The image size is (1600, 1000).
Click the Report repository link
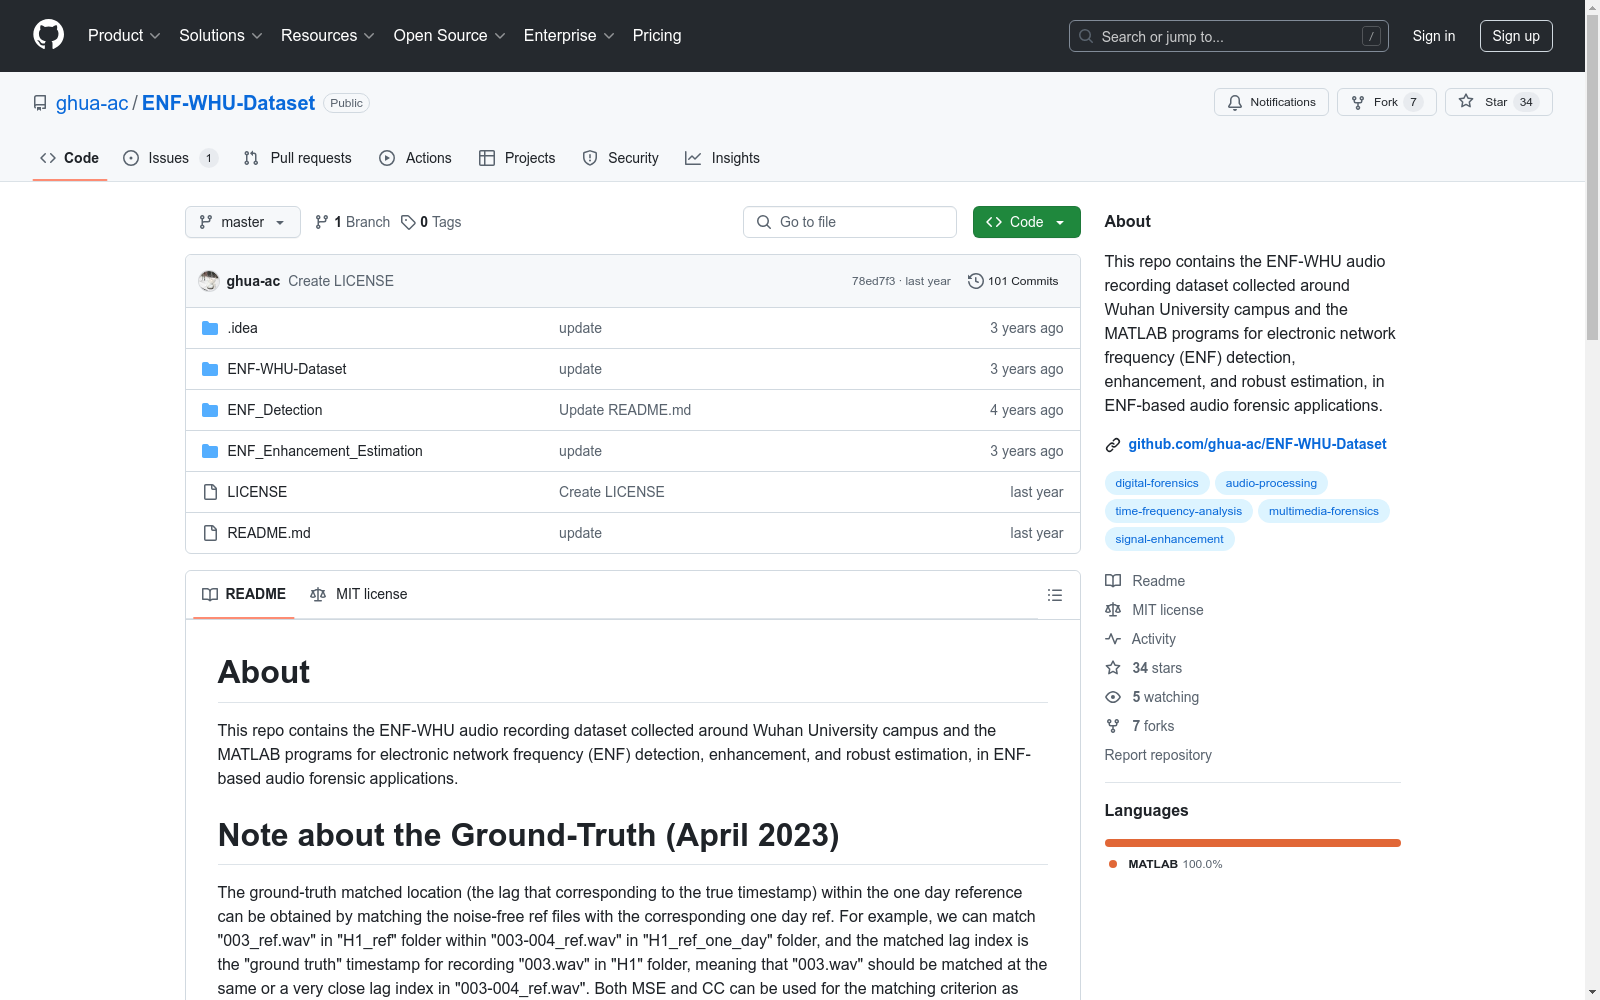[x=1158, y=755]
